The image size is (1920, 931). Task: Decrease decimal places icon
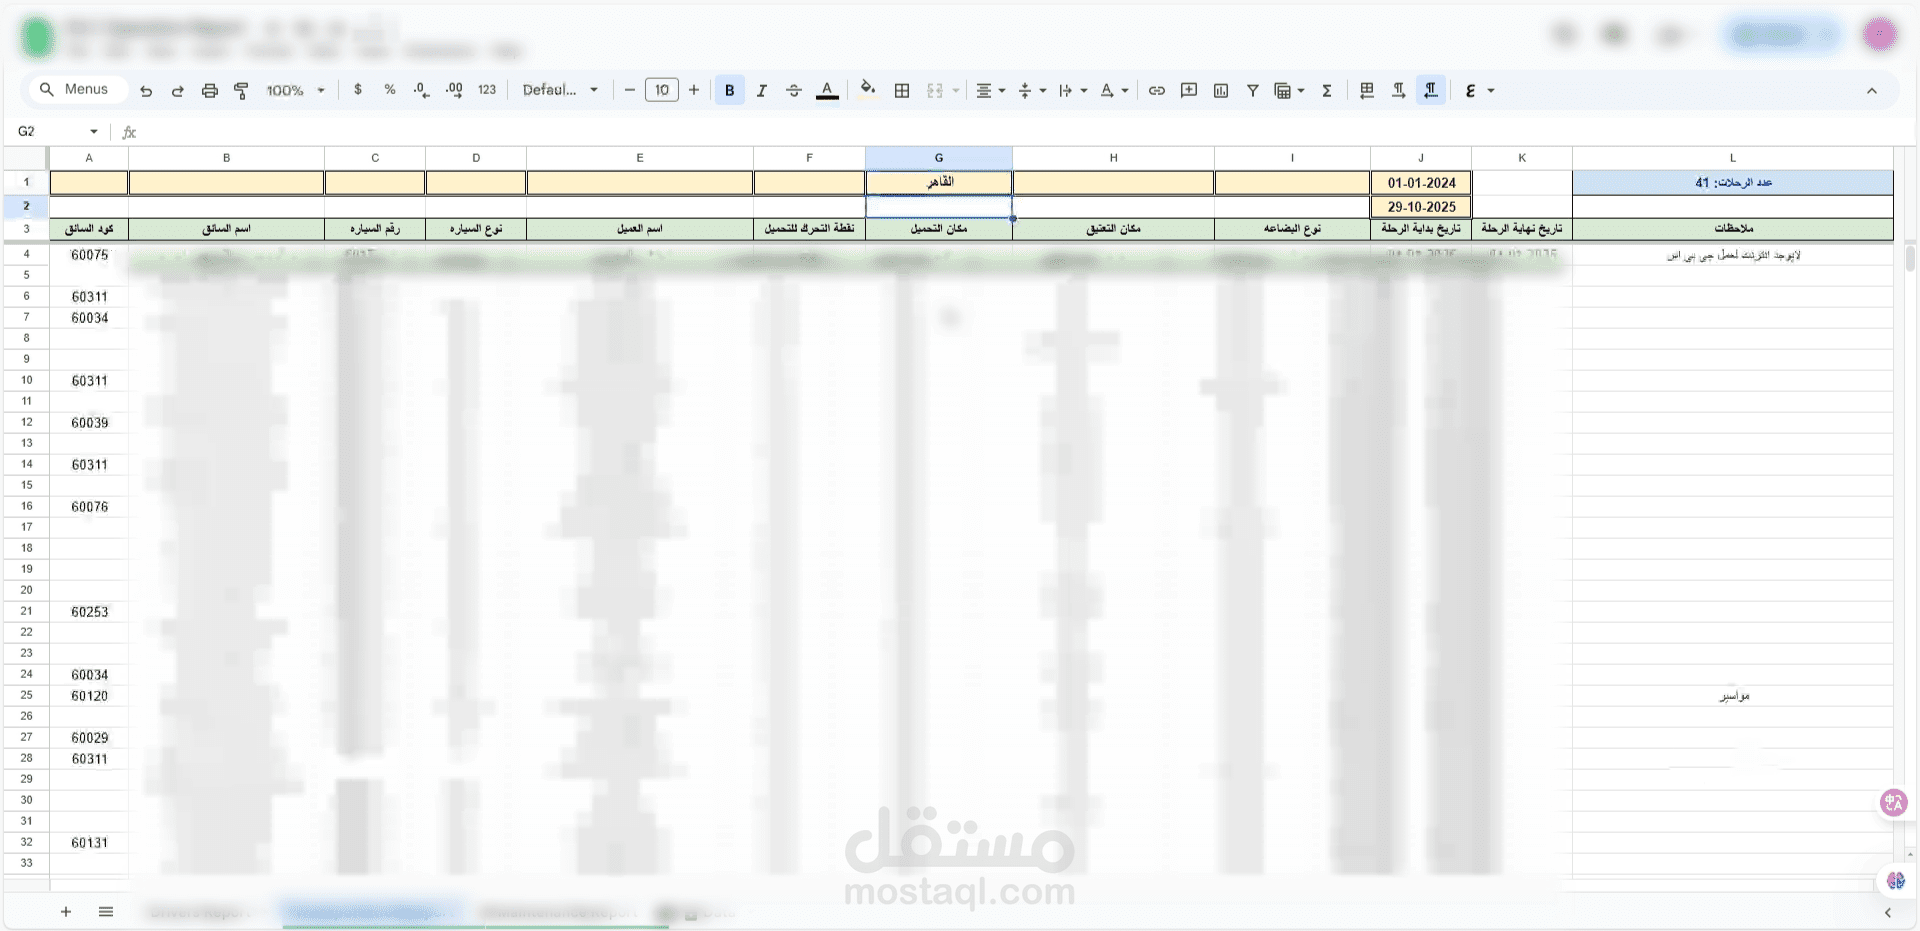click(422, 90)
